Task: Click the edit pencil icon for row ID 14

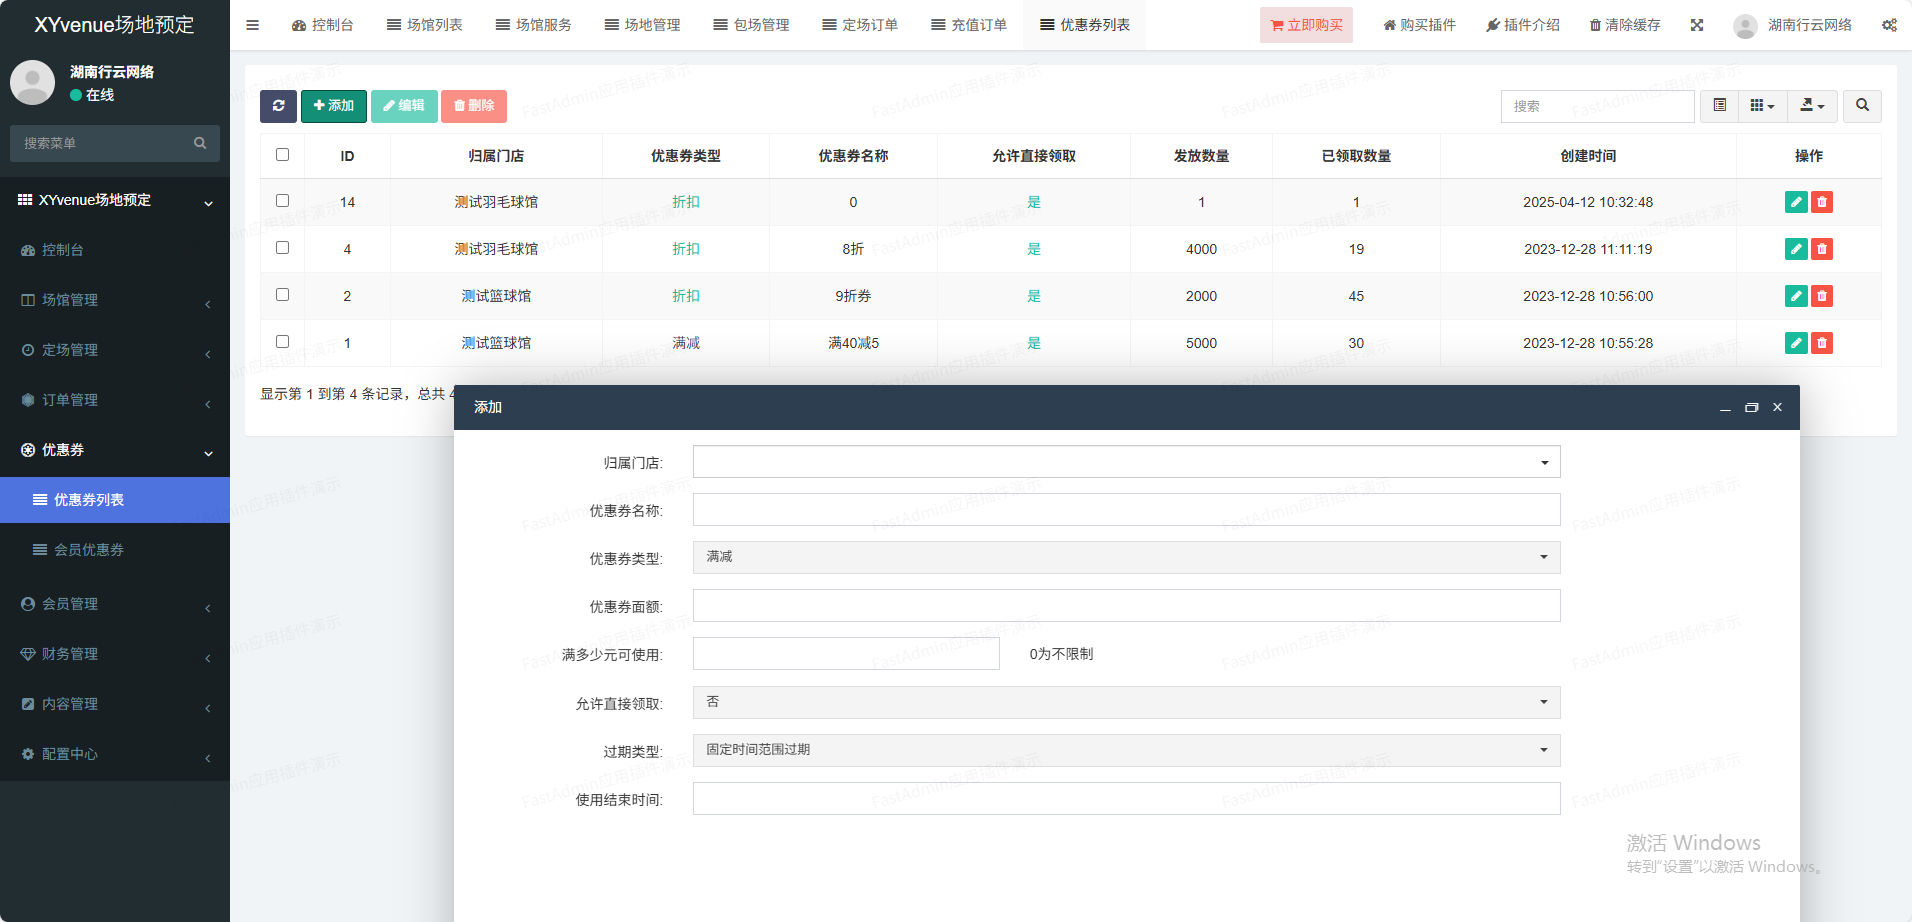Action: [x=1796, y=202]
